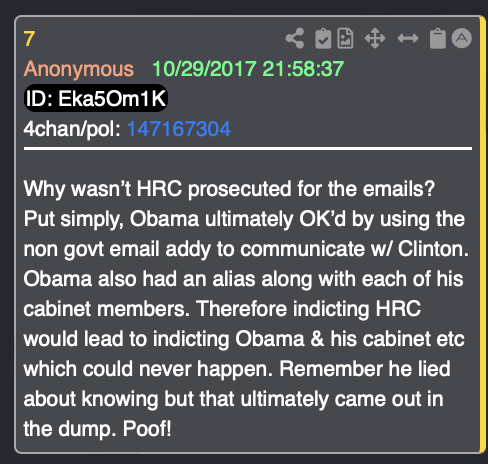Click the horizontal double-arrow width icon

[408, 38]
